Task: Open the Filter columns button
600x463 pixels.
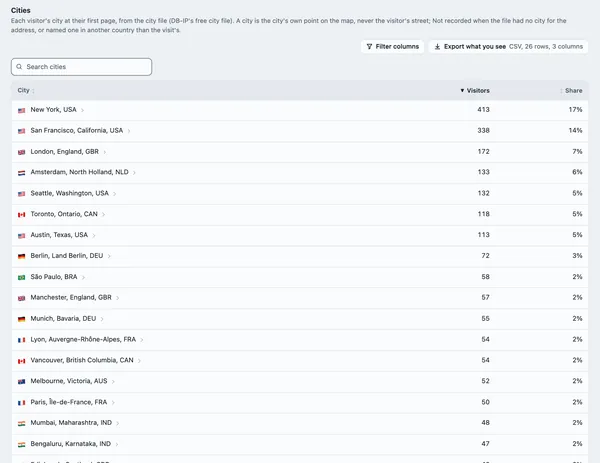Action: [393, 47]
